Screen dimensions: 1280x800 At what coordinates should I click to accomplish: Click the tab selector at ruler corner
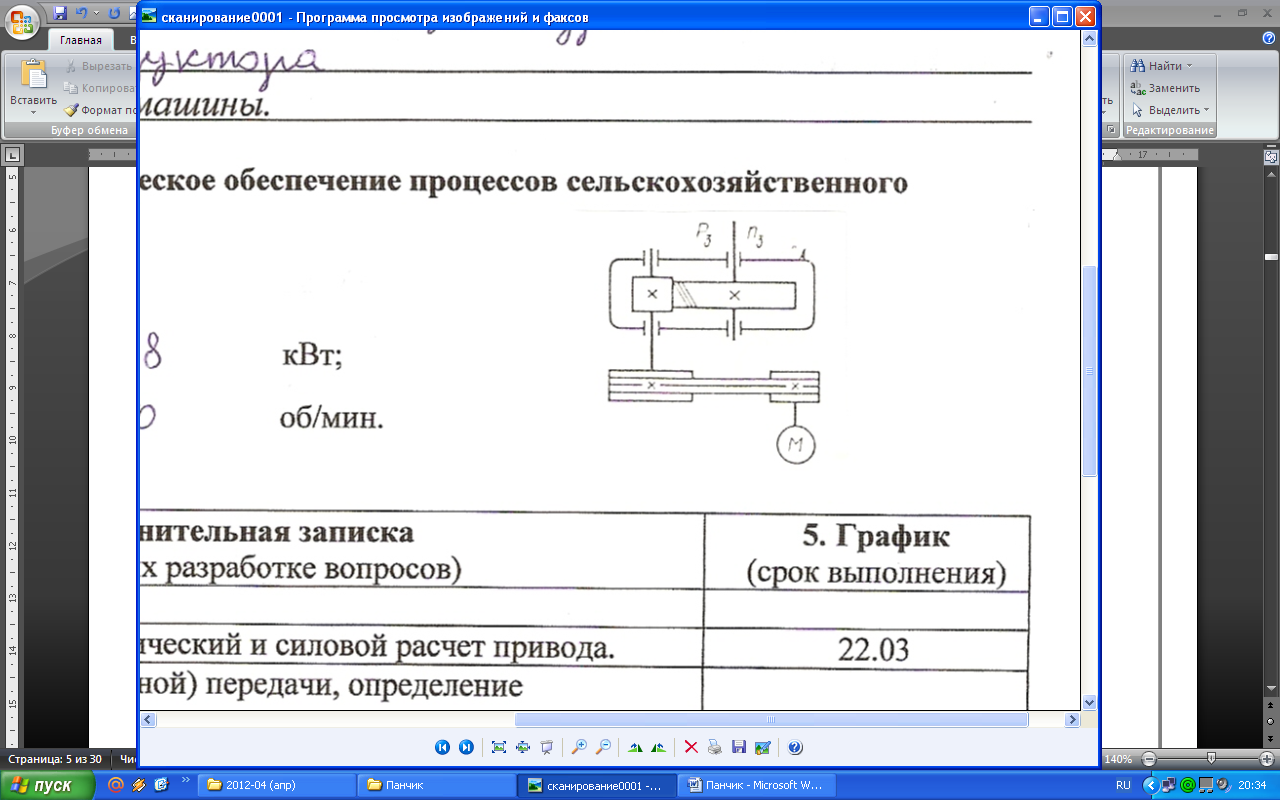point(13,155)
